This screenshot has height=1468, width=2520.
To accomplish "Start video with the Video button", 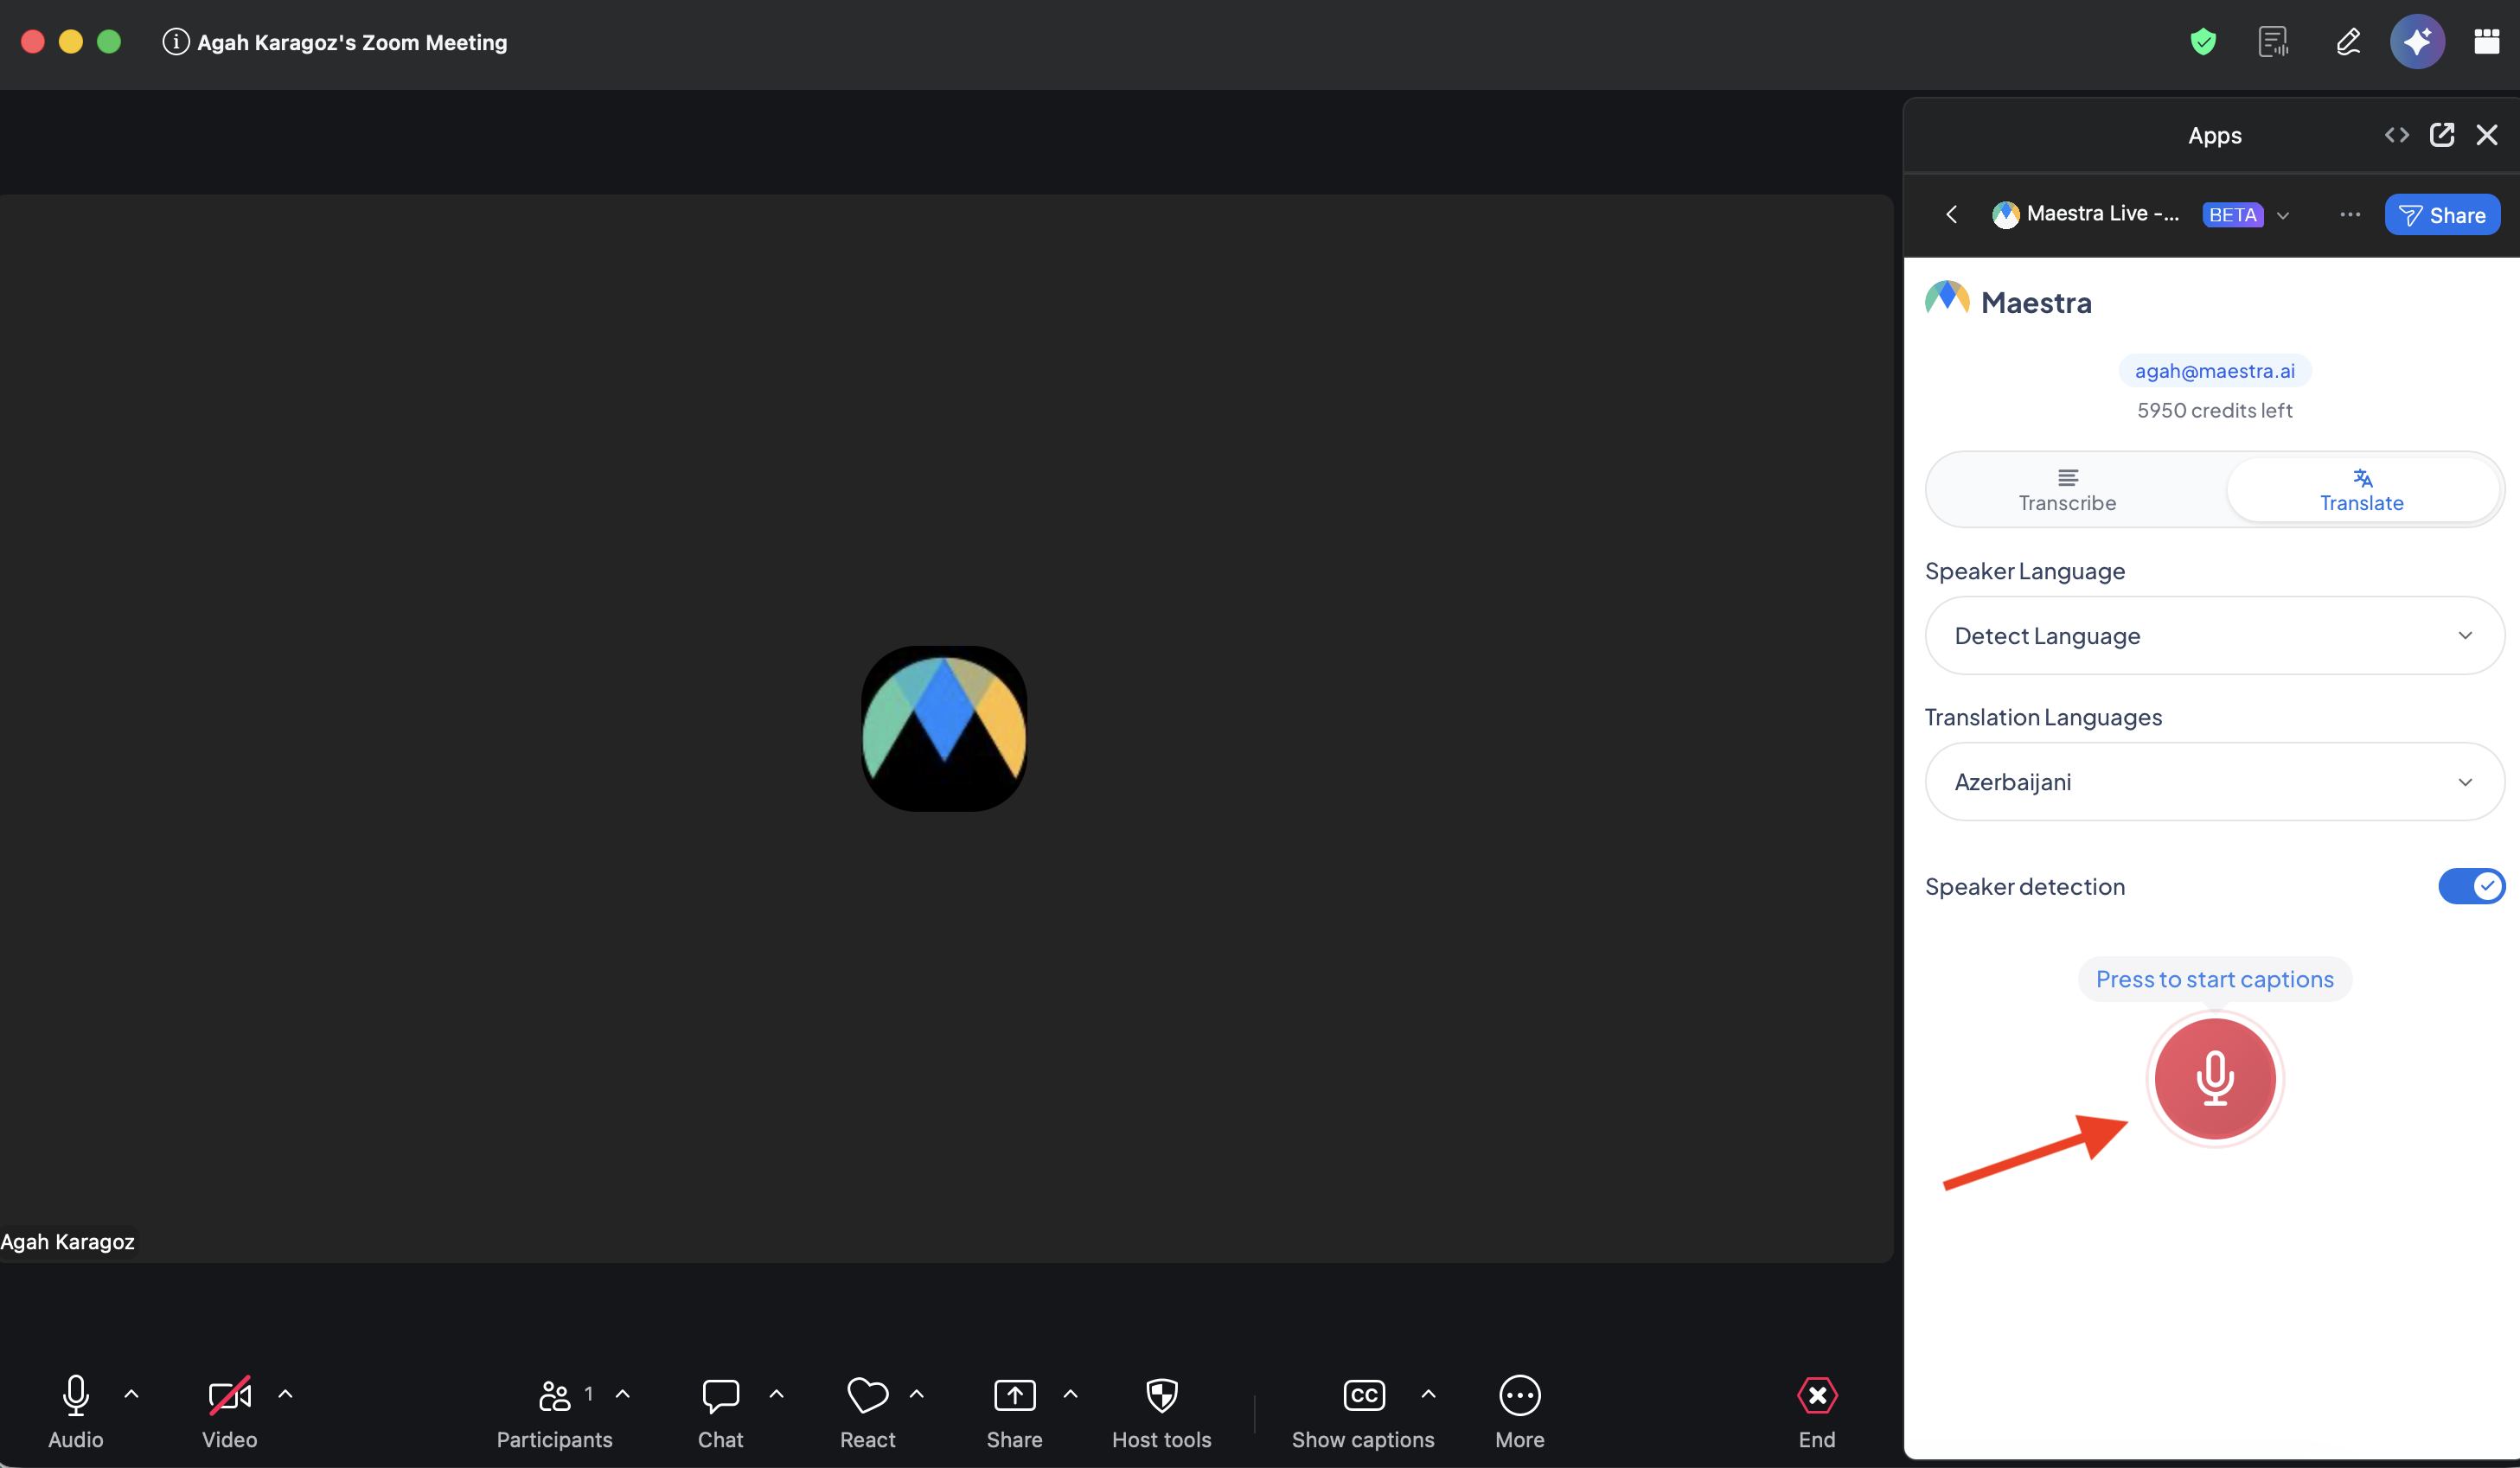I will pos(230,1412).
